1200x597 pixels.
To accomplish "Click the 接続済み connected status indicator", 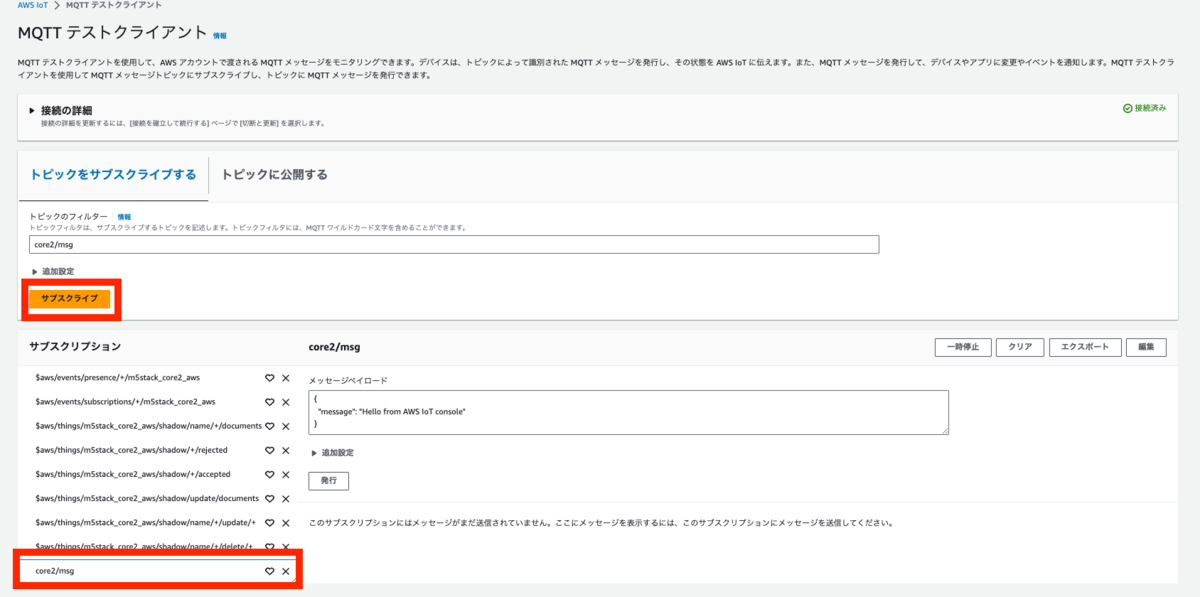I will 1144,108.
